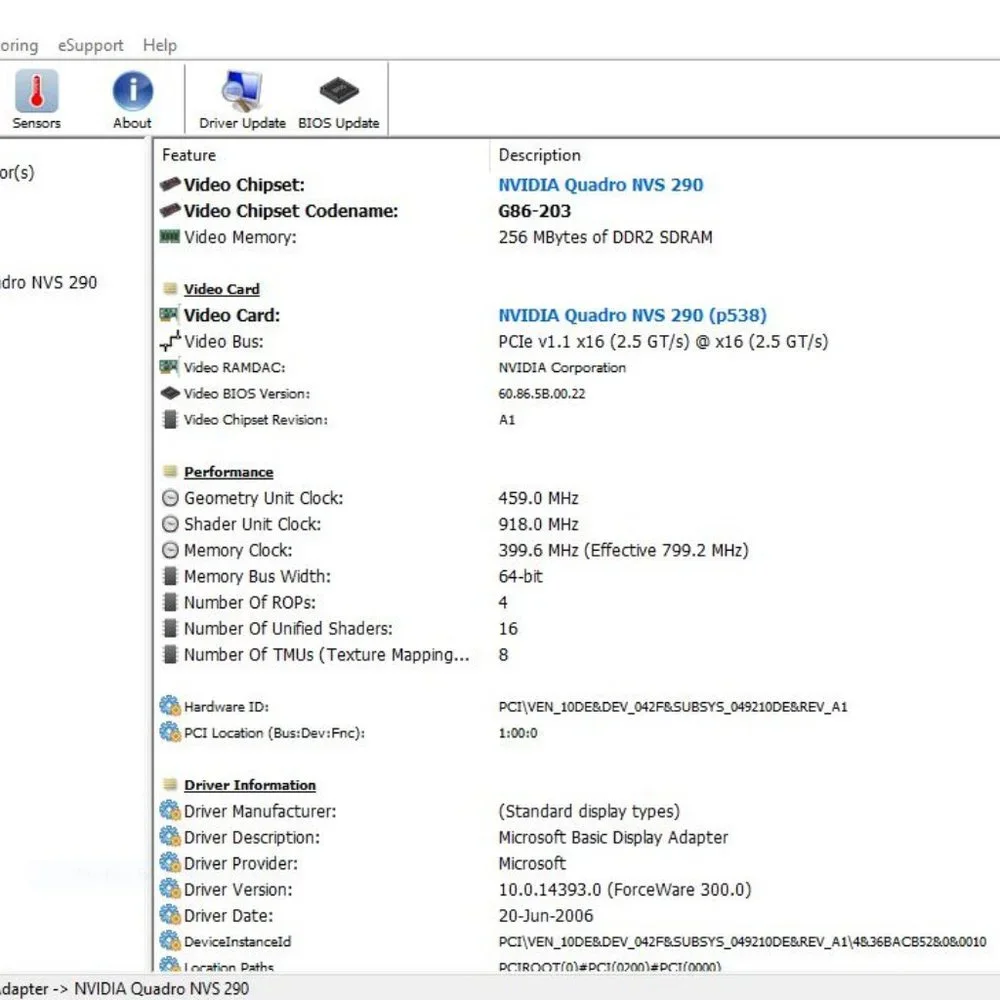Select the PCI Location (Bus:Dev:Fnc) label

[x=274, y=733]
